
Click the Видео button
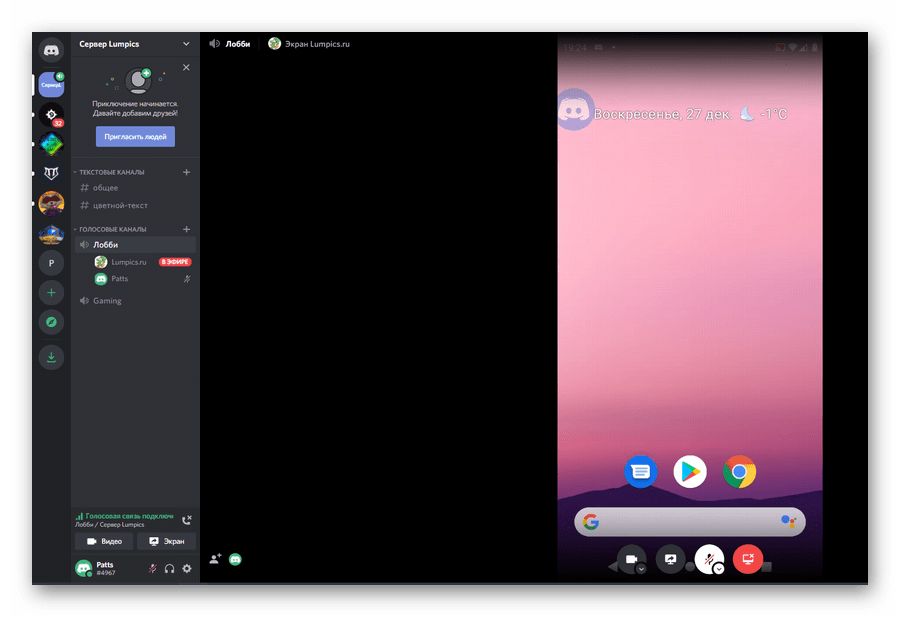point(104,541)
